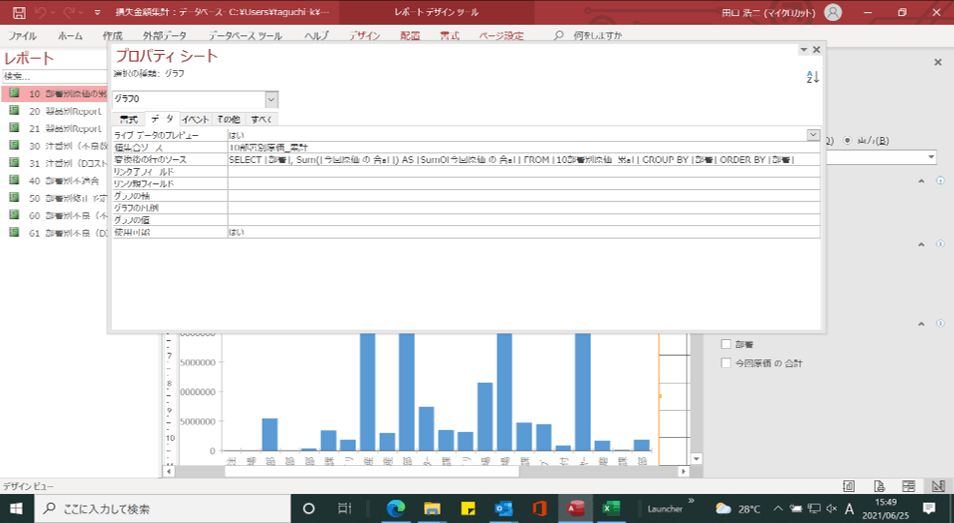Switch to Design View status bar icon
Viewport: 954px width, 523px height.
pos(938,486)
